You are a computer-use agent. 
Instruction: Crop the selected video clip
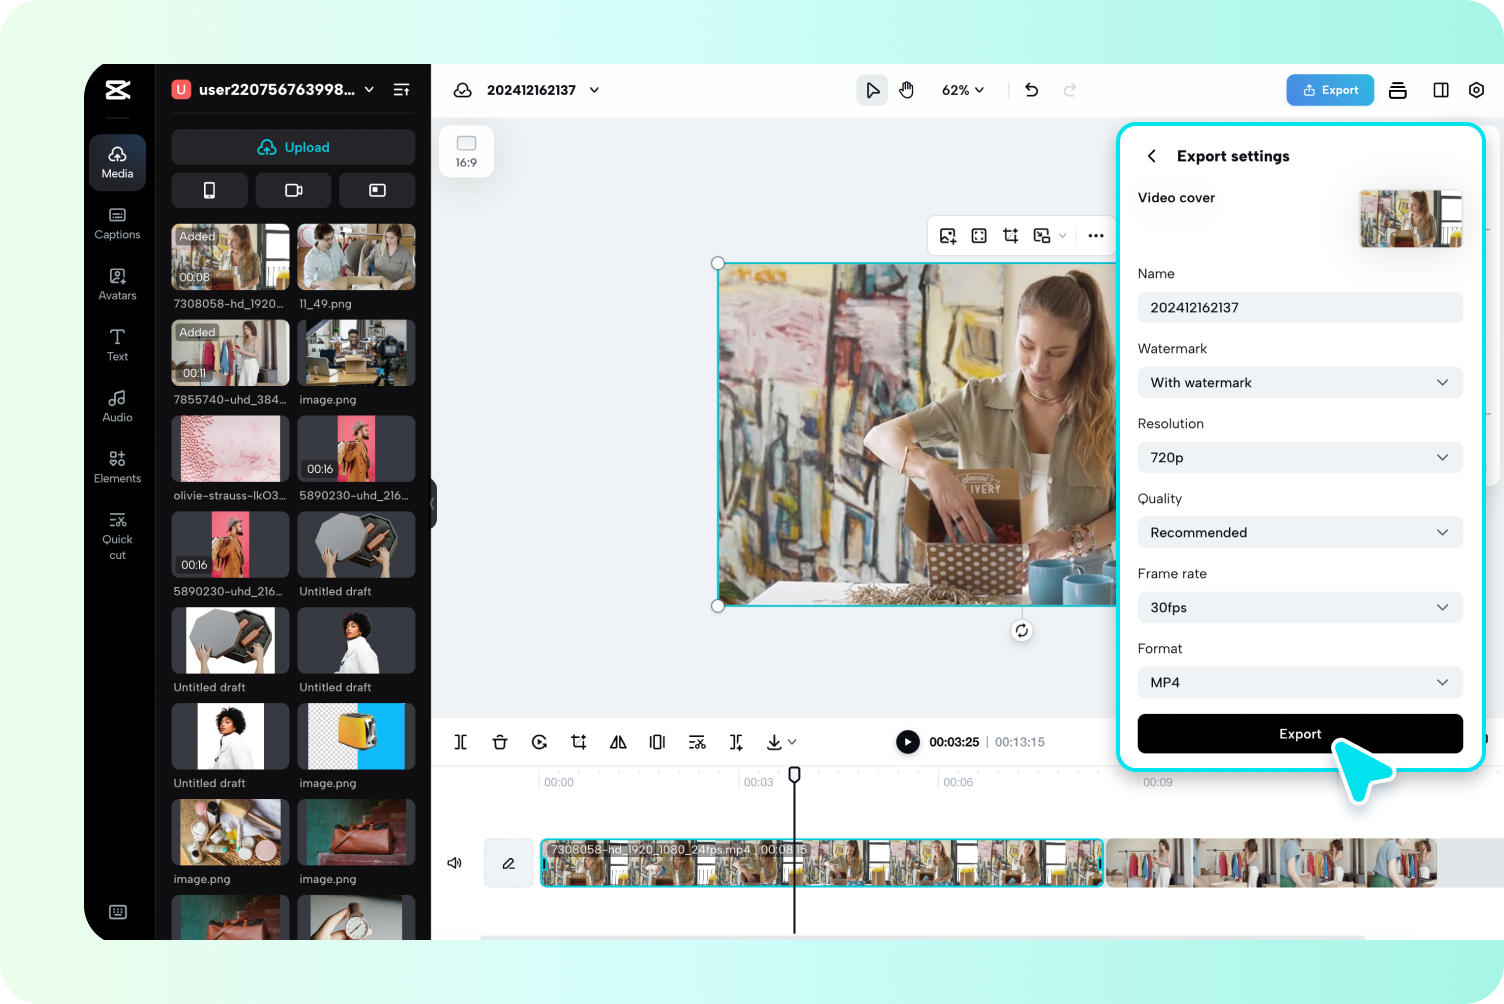(x=578, y=742)
